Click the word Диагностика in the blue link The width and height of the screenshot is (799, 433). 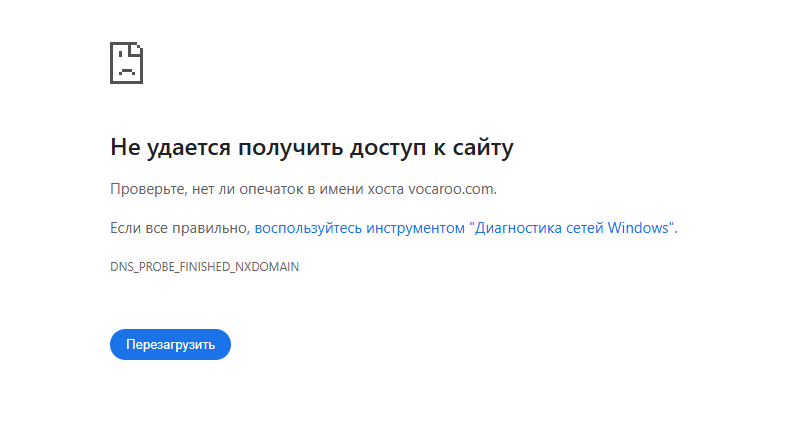point(520,228)
